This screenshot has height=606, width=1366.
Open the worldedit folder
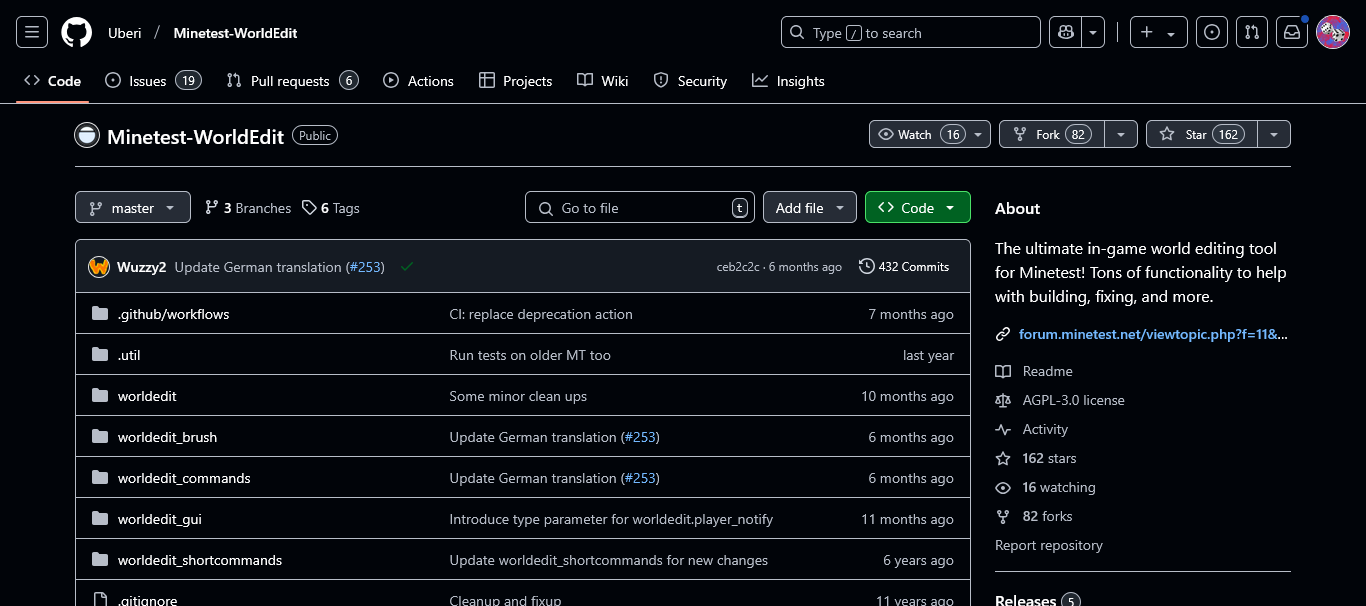(147, 396)
